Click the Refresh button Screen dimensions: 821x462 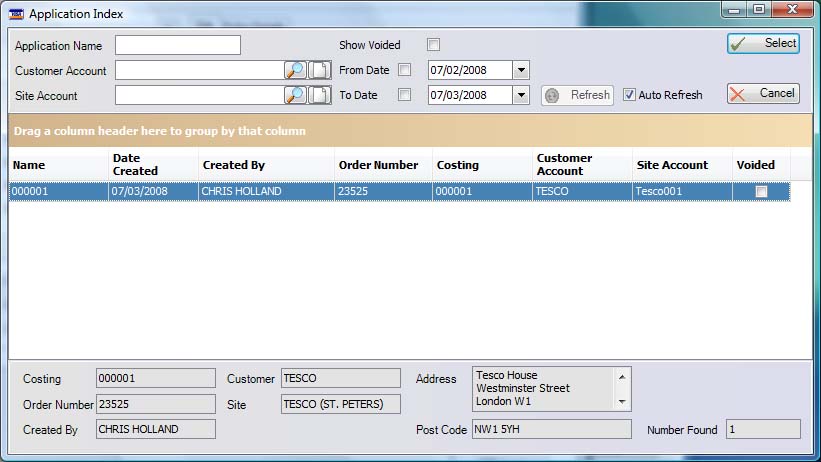click(x=578, y=95)
